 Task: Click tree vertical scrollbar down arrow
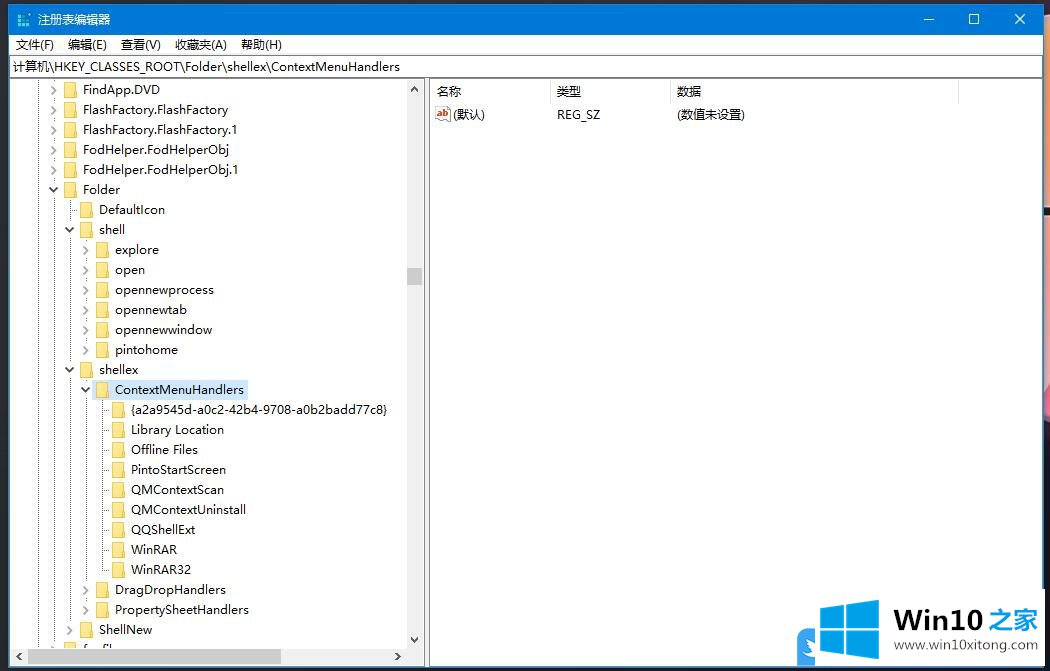(x=415, y=640)
